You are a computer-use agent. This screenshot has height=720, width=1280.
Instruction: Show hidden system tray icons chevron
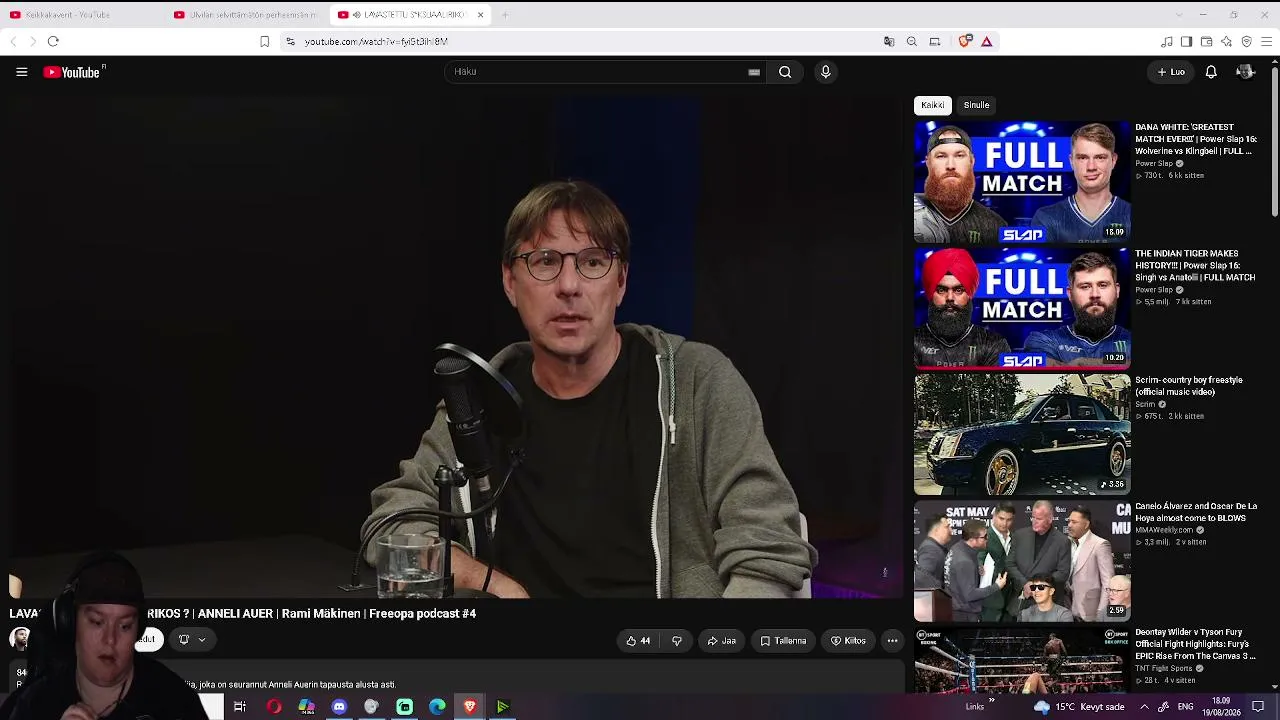coord(1145,707)
